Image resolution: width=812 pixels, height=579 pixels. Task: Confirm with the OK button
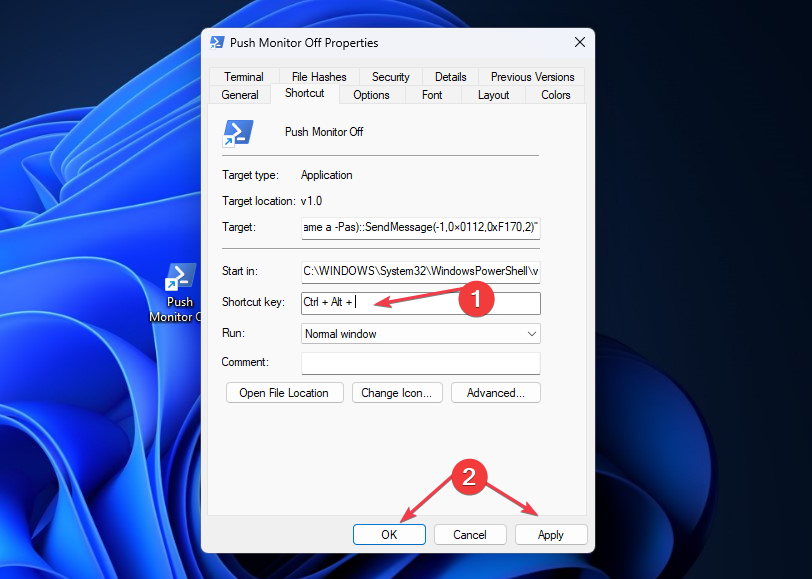coord(389,534)
